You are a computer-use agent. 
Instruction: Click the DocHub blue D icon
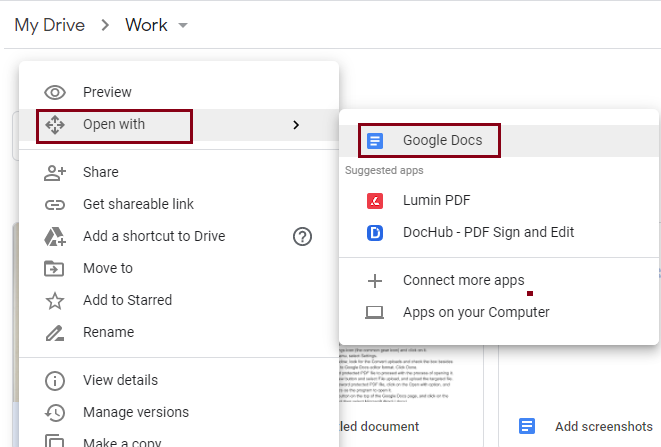pyautogui.click(x=375, y=233)
